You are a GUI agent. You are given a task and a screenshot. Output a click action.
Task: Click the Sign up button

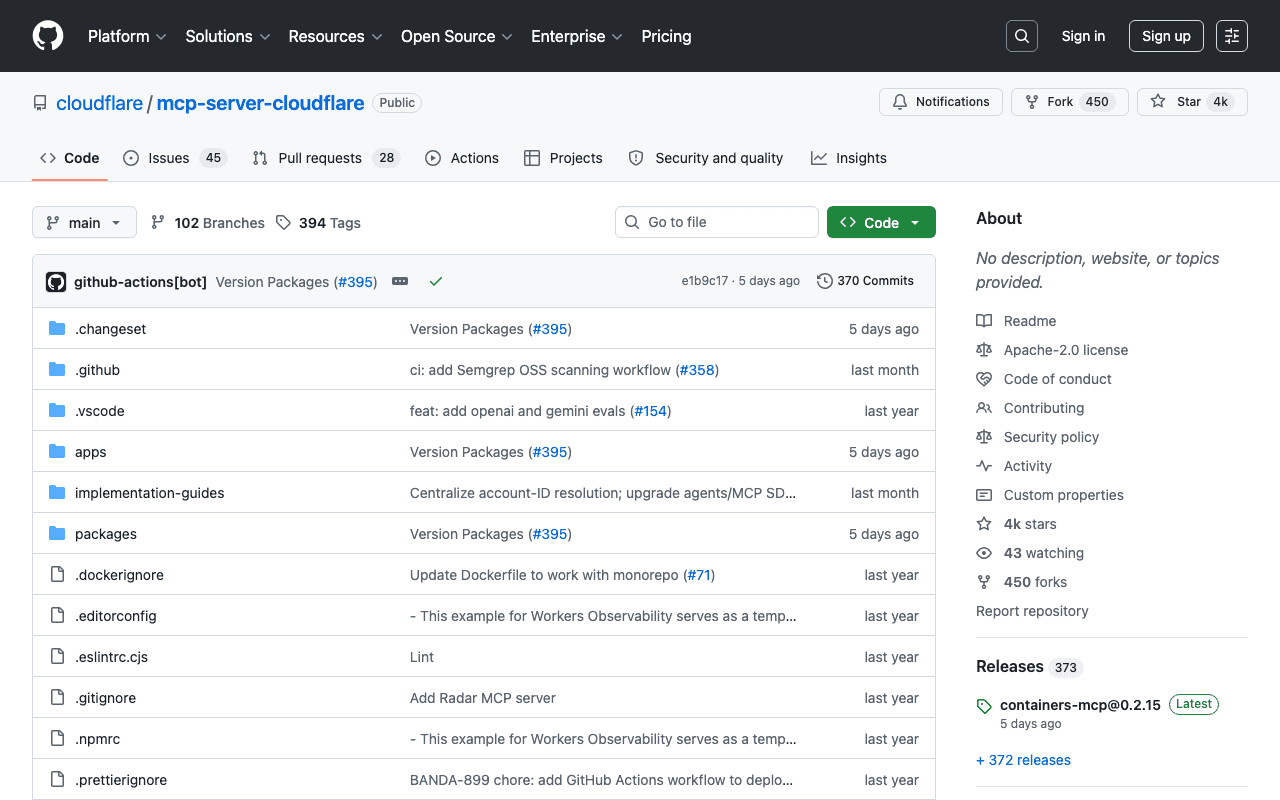[1166, 36]
